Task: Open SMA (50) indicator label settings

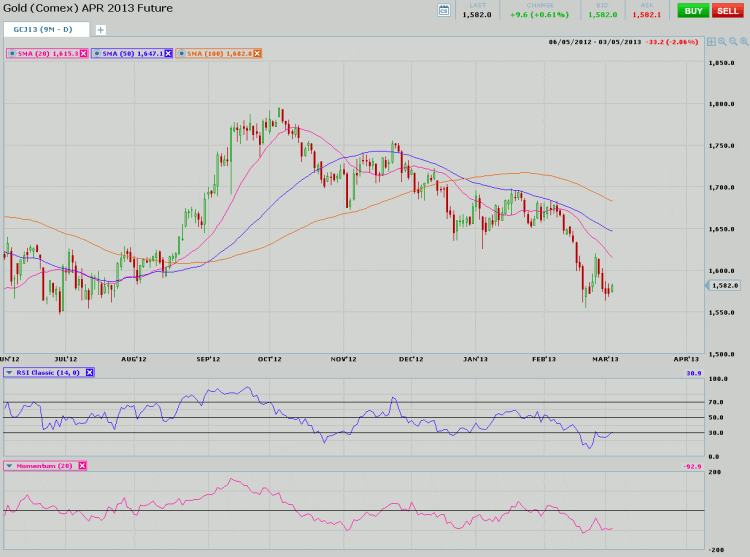Action: pyautogui.click(x=132, y=53)
